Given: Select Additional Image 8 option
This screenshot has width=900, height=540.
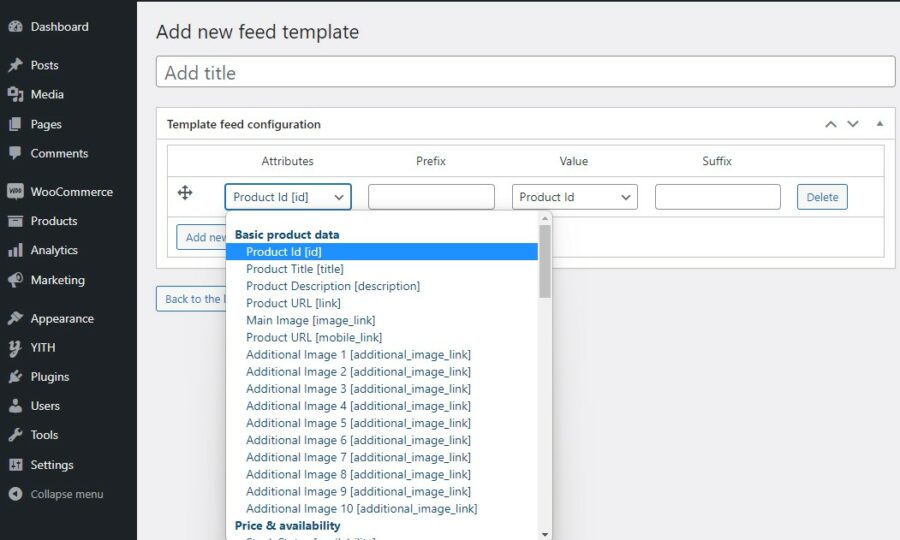Looking at the screenshot, I should pyautogui.click(x=382, y=475).
